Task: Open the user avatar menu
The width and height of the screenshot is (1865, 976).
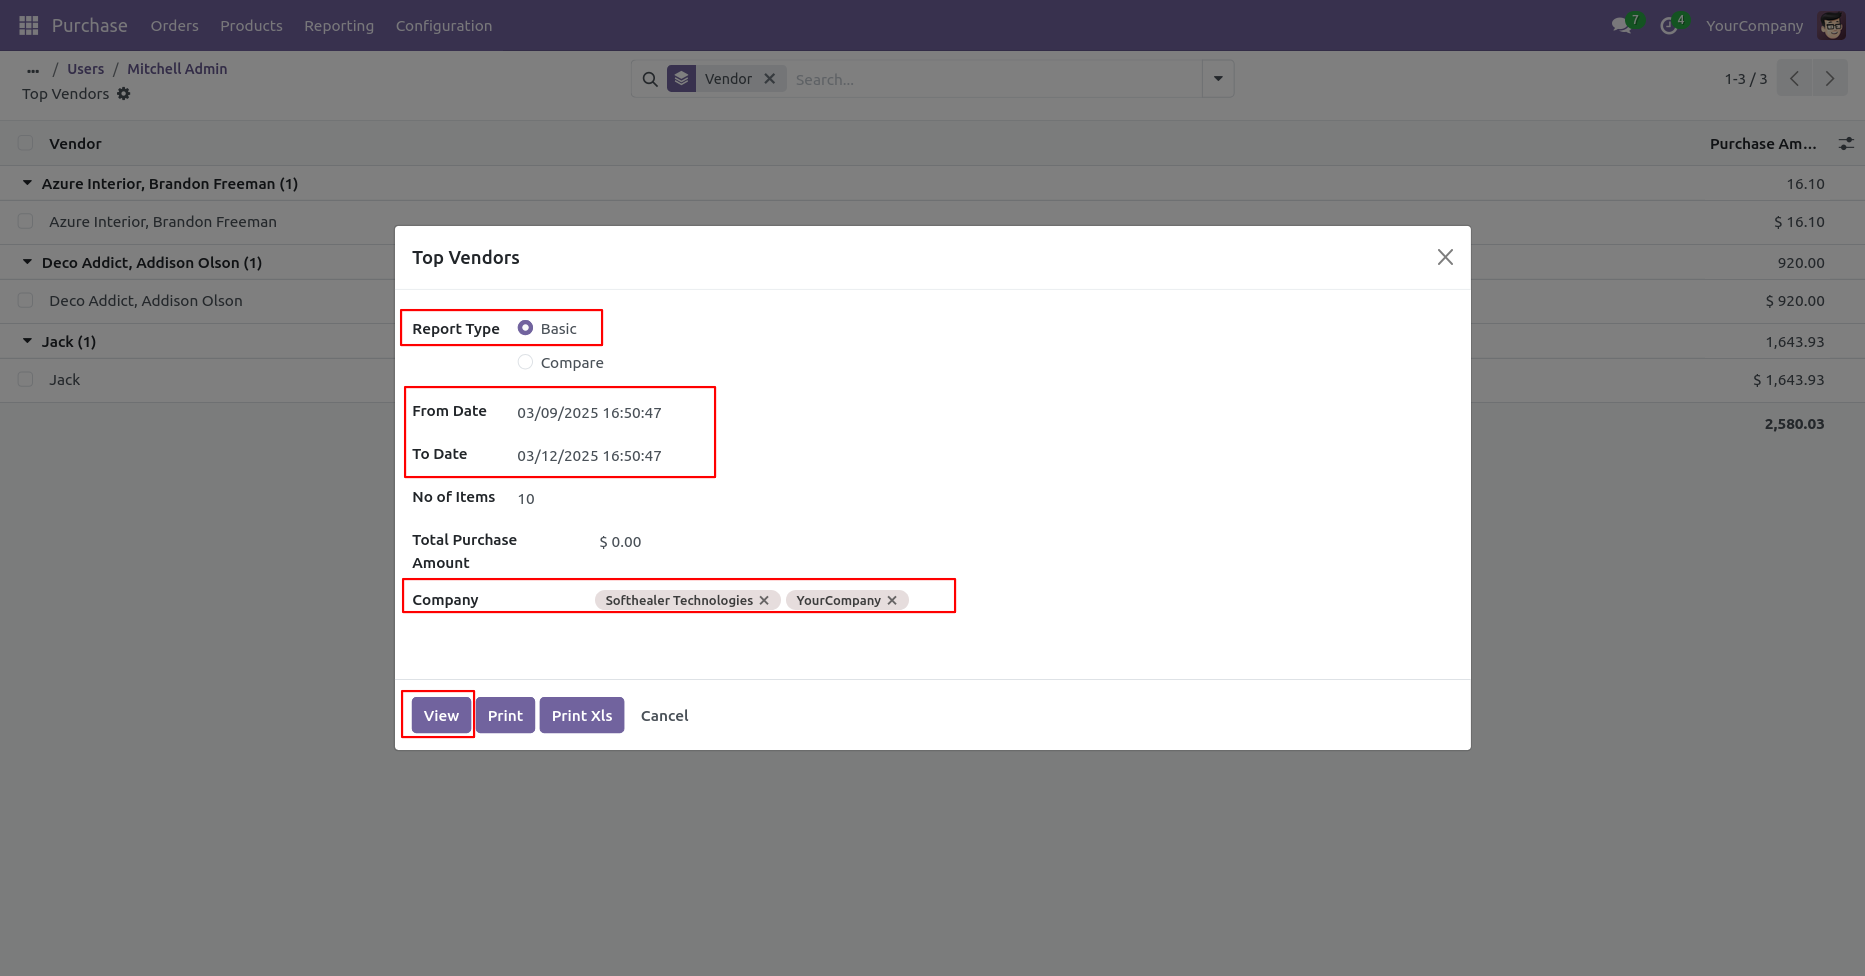Action: [x=1832, y=26]
